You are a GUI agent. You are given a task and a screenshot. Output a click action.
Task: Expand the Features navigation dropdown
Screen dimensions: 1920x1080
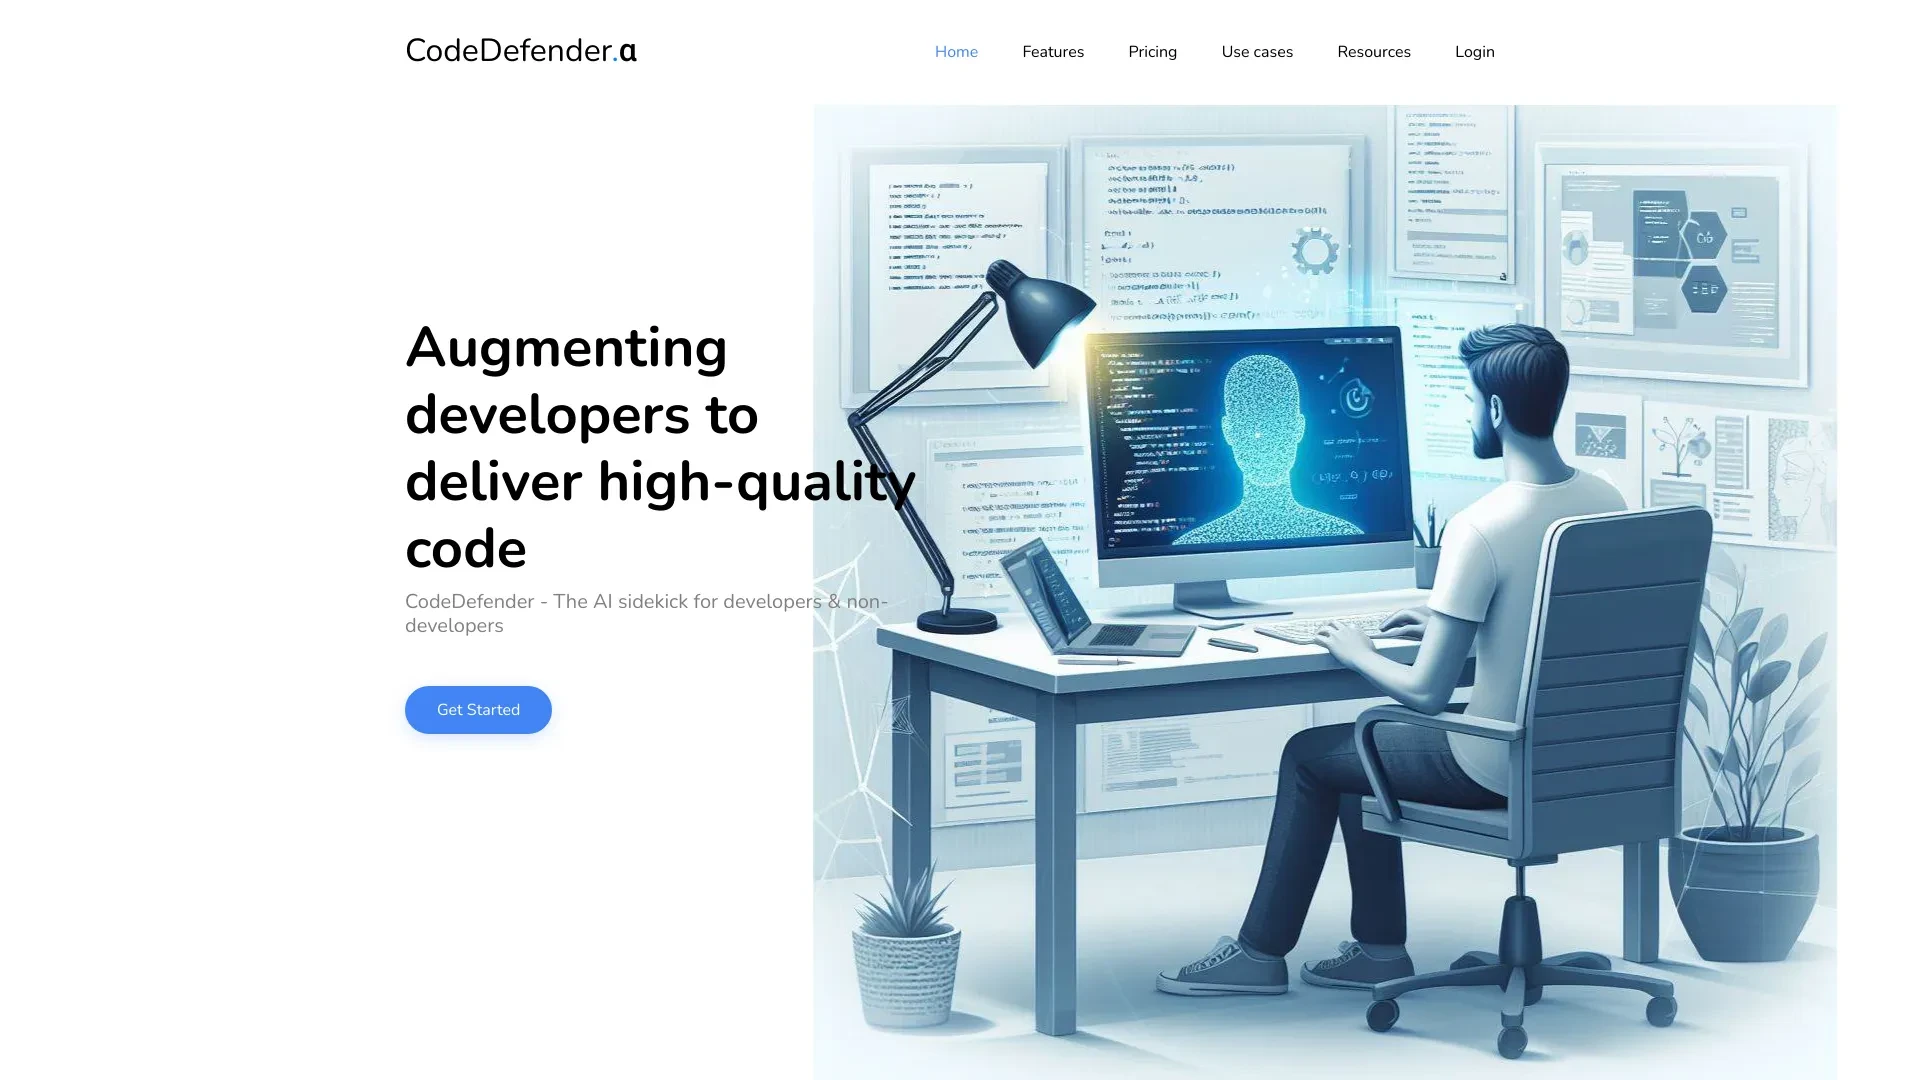[1052, 51]
